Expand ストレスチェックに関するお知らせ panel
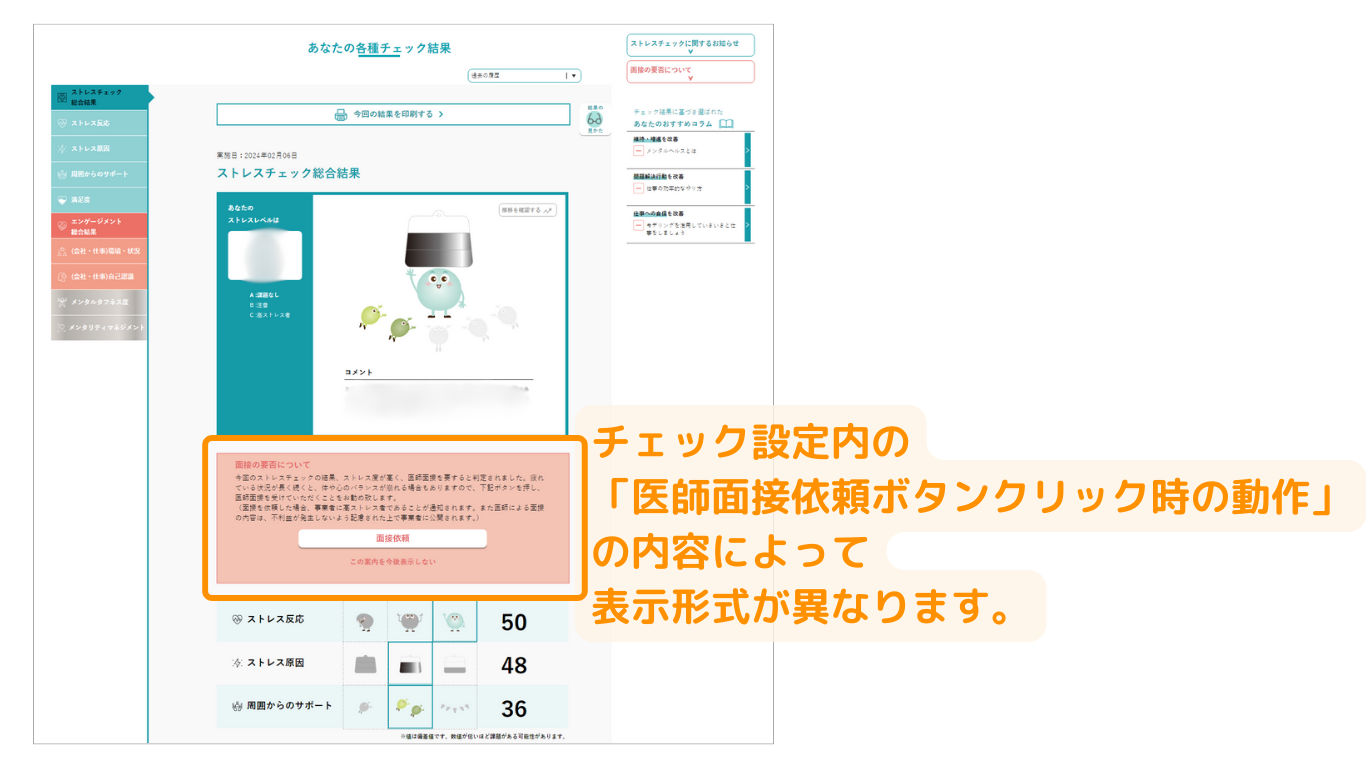The image size is (1366, 768). click(x=690, y=45)
